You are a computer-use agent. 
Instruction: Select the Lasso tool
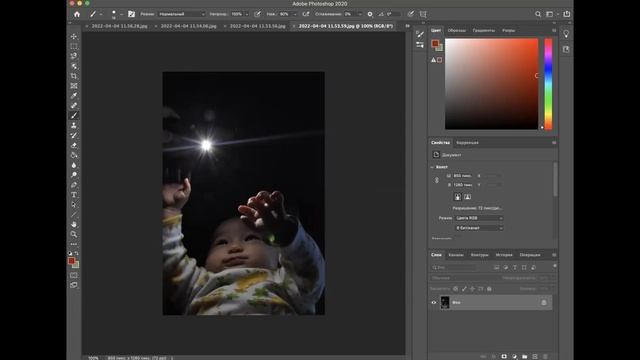click(x=74, y=56)
